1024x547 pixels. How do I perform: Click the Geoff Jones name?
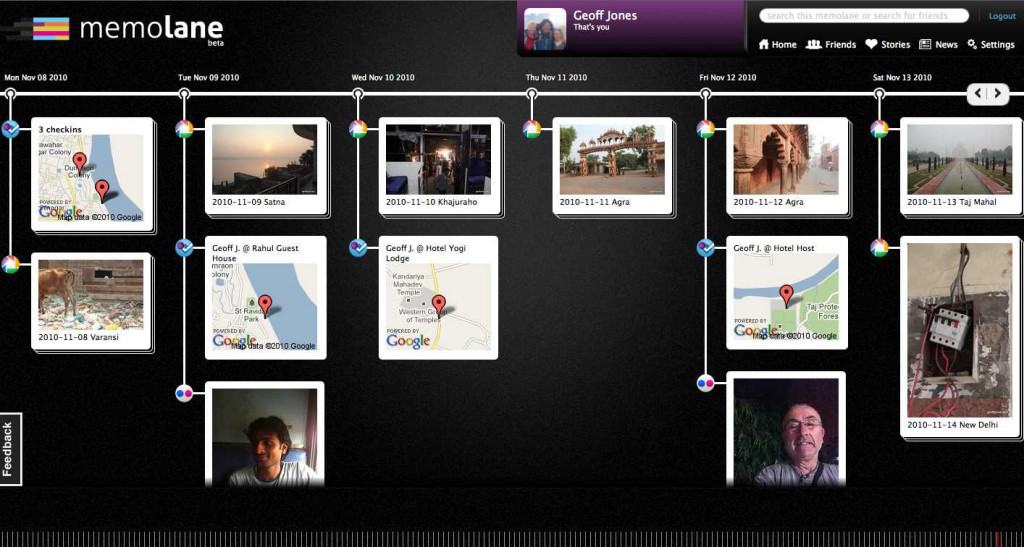605,15
